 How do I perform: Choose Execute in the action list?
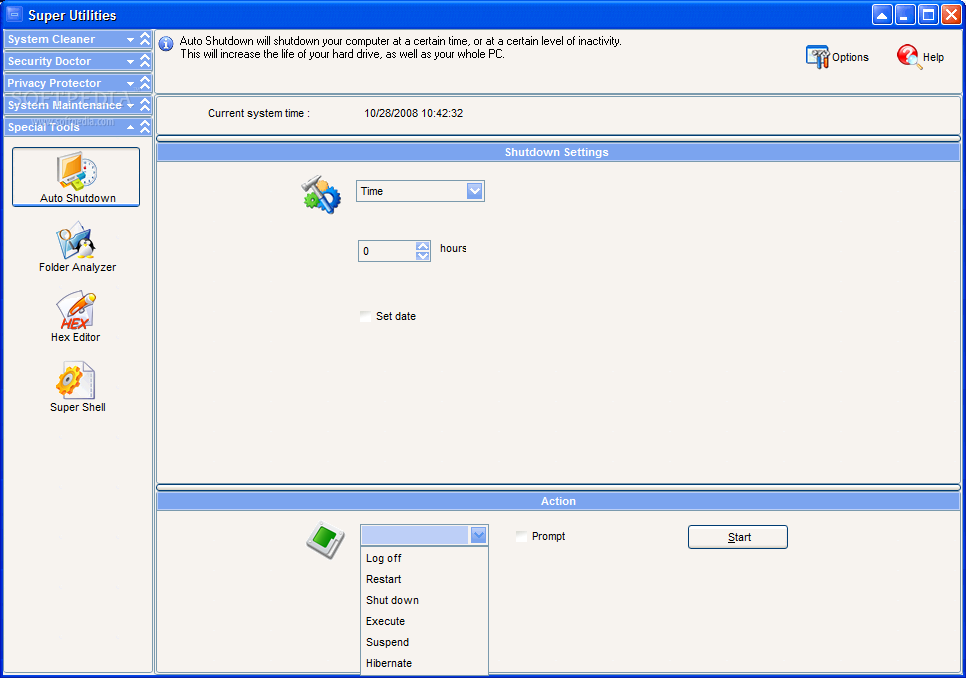click(x=424, y=621)
